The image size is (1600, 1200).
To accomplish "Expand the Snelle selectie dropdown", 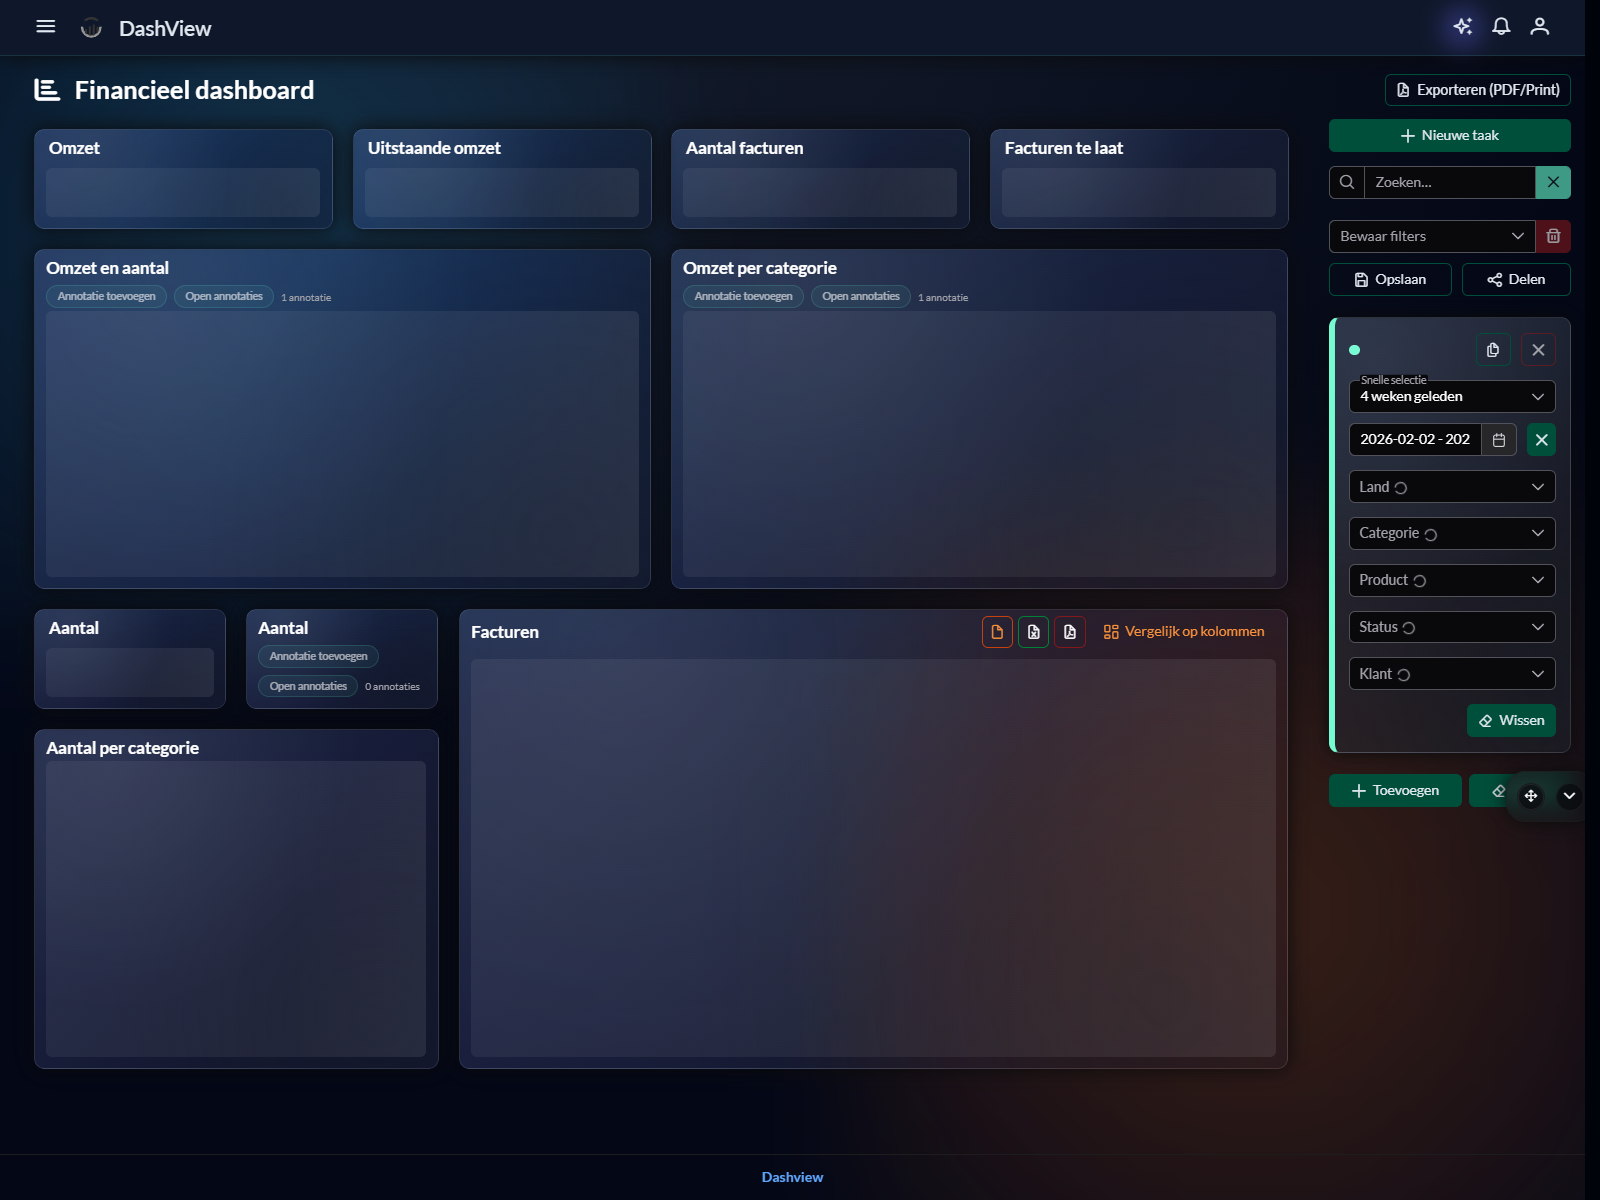I will point(1451,396).
